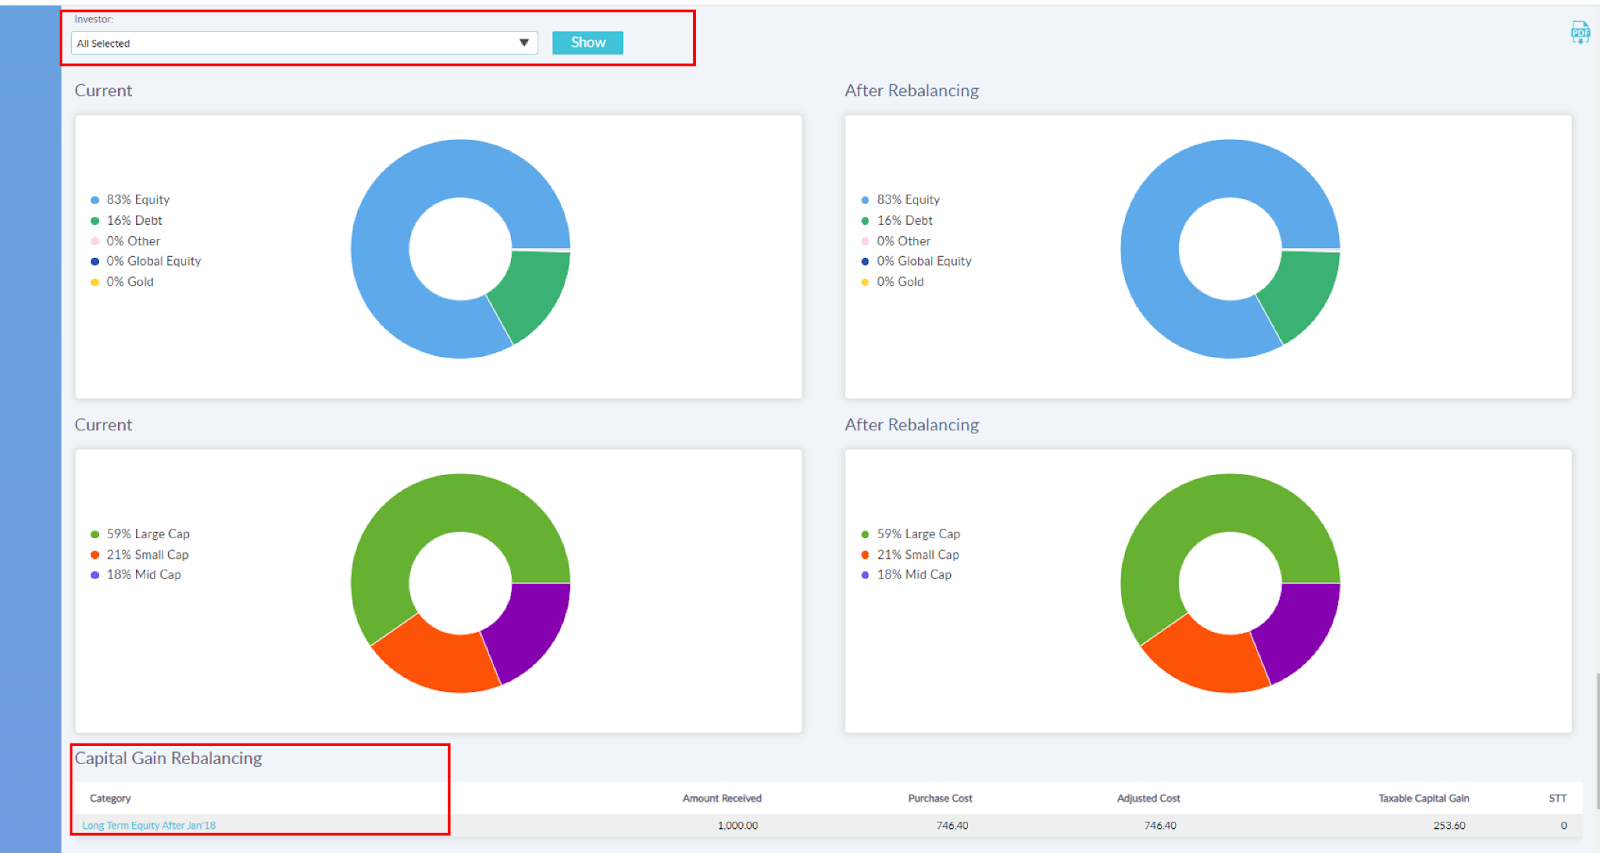Click the 83% Equity legend in After Rebalancing
The image size is (1600, 853).
900,200
